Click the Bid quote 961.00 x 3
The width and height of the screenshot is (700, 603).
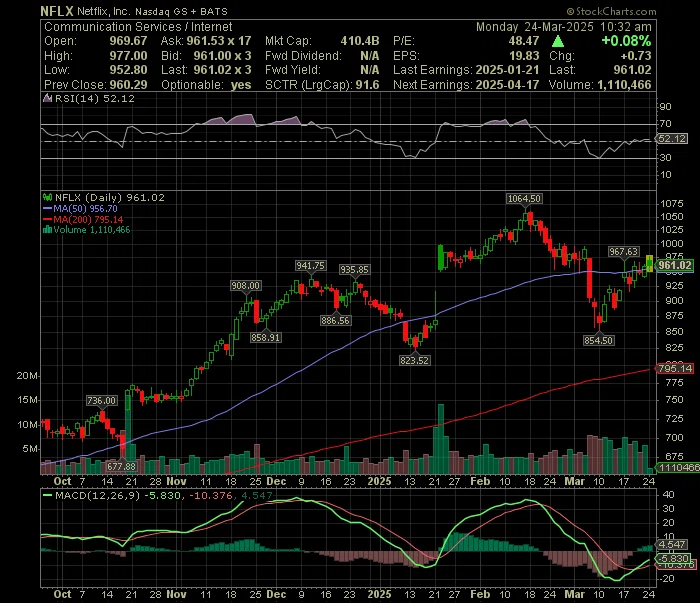222,56
